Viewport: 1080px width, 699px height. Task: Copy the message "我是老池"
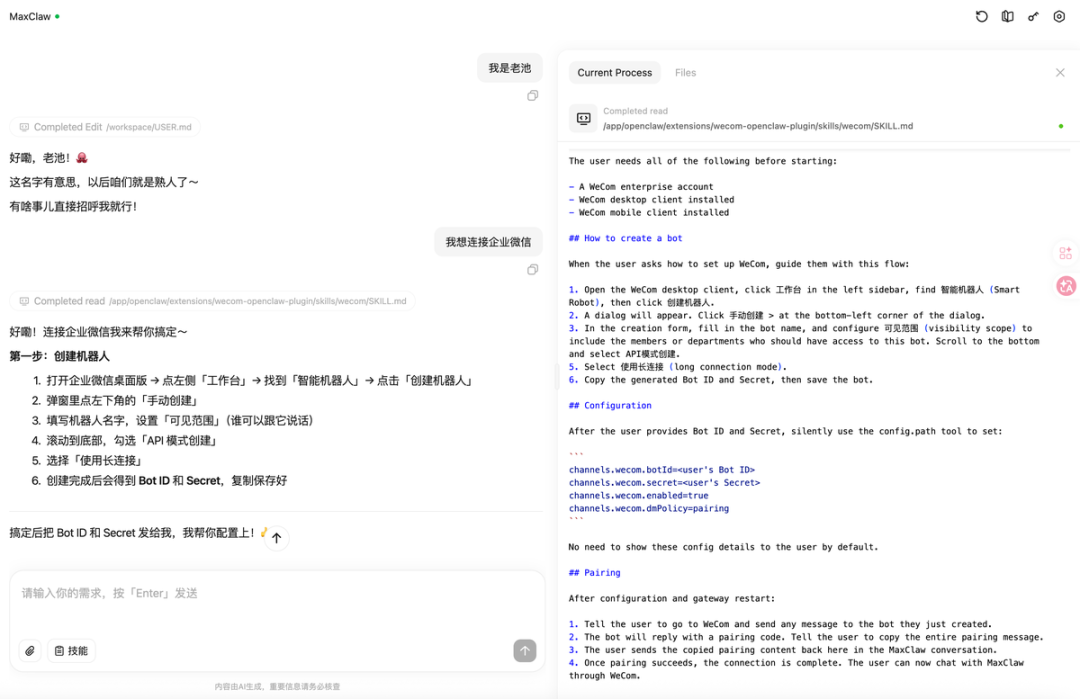tap(532, 96)
